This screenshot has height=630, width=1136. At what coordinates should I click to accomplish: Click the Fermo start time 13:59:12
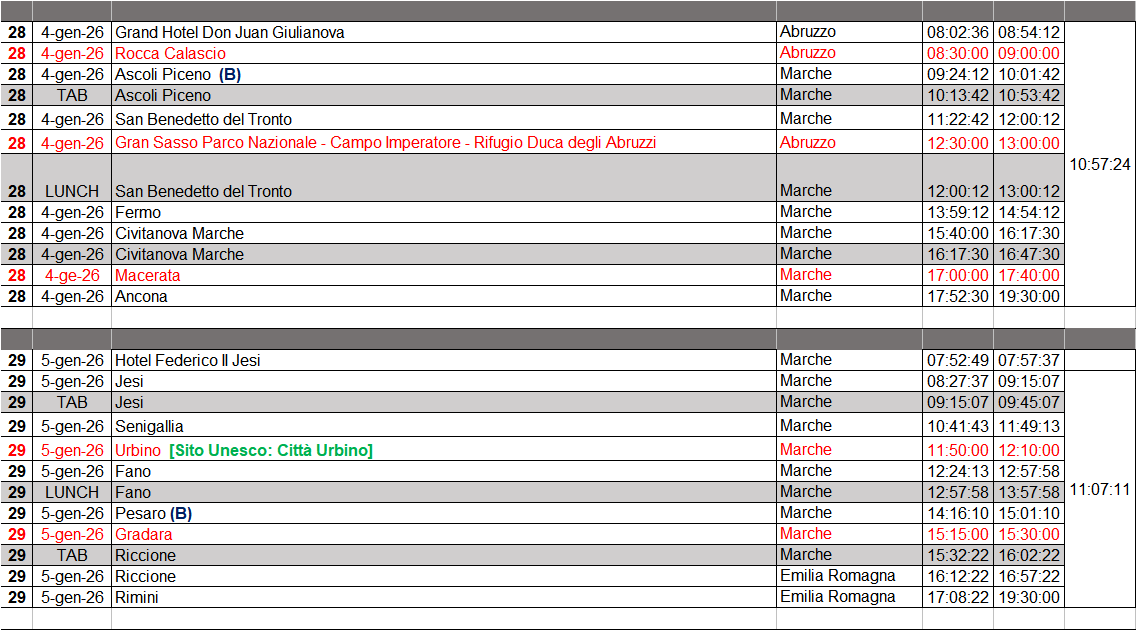957,212
